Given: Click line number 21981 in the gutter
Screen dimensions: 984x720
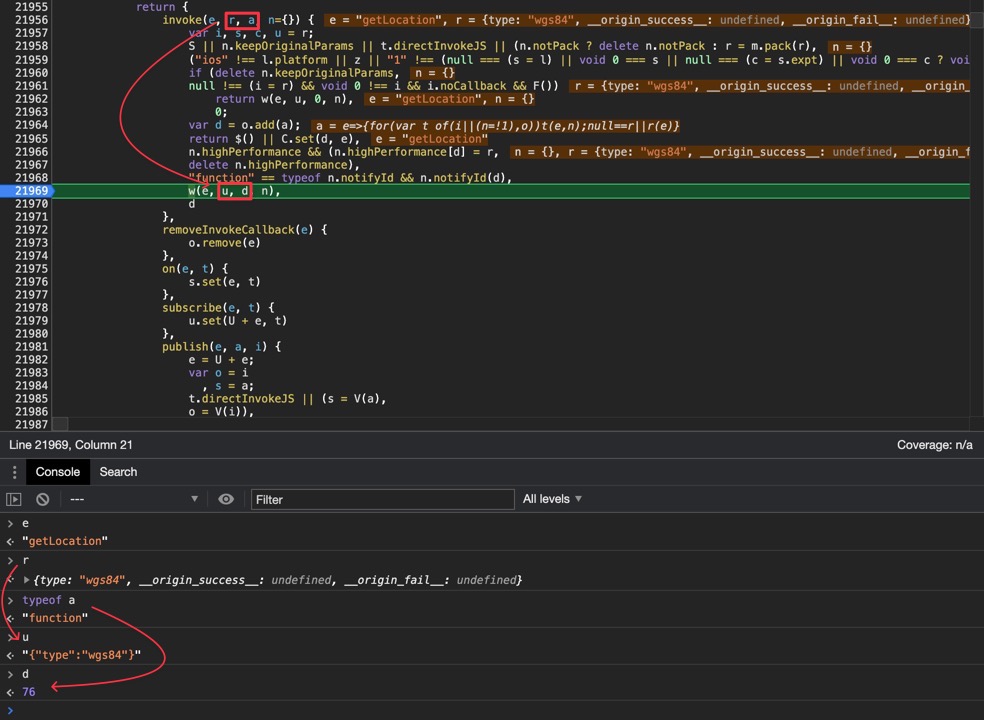Looking at the screenshot, I should pos(31,347).
